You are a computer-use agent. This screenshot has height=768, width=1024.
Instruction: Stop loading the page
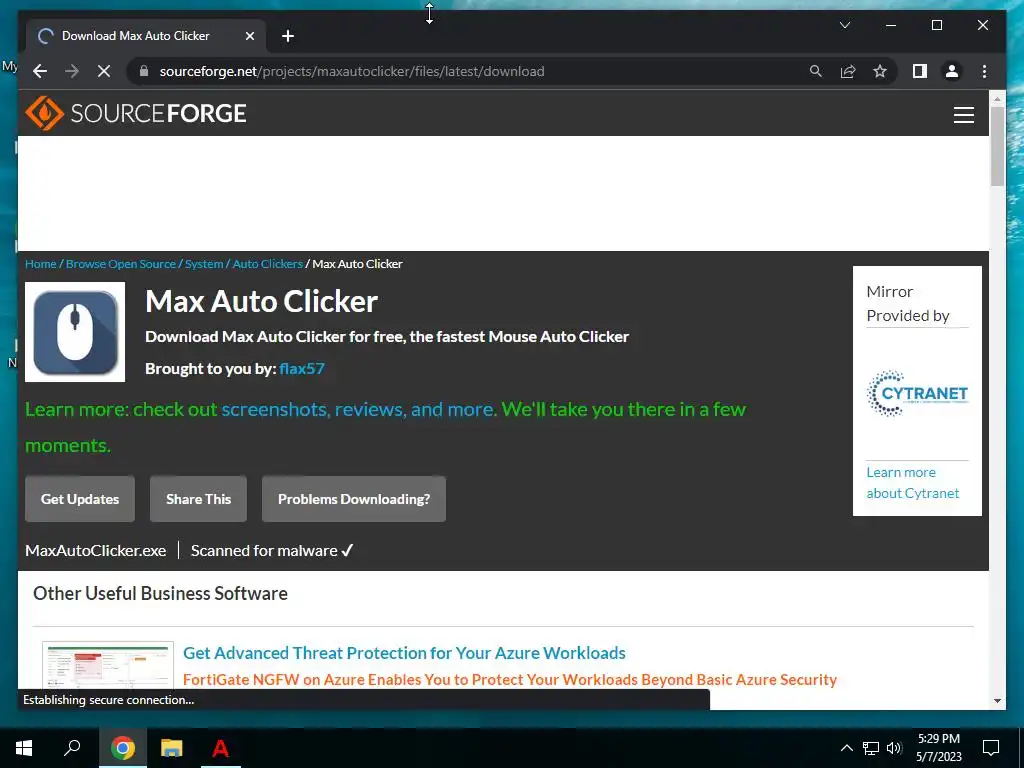[x=104, y=71]
